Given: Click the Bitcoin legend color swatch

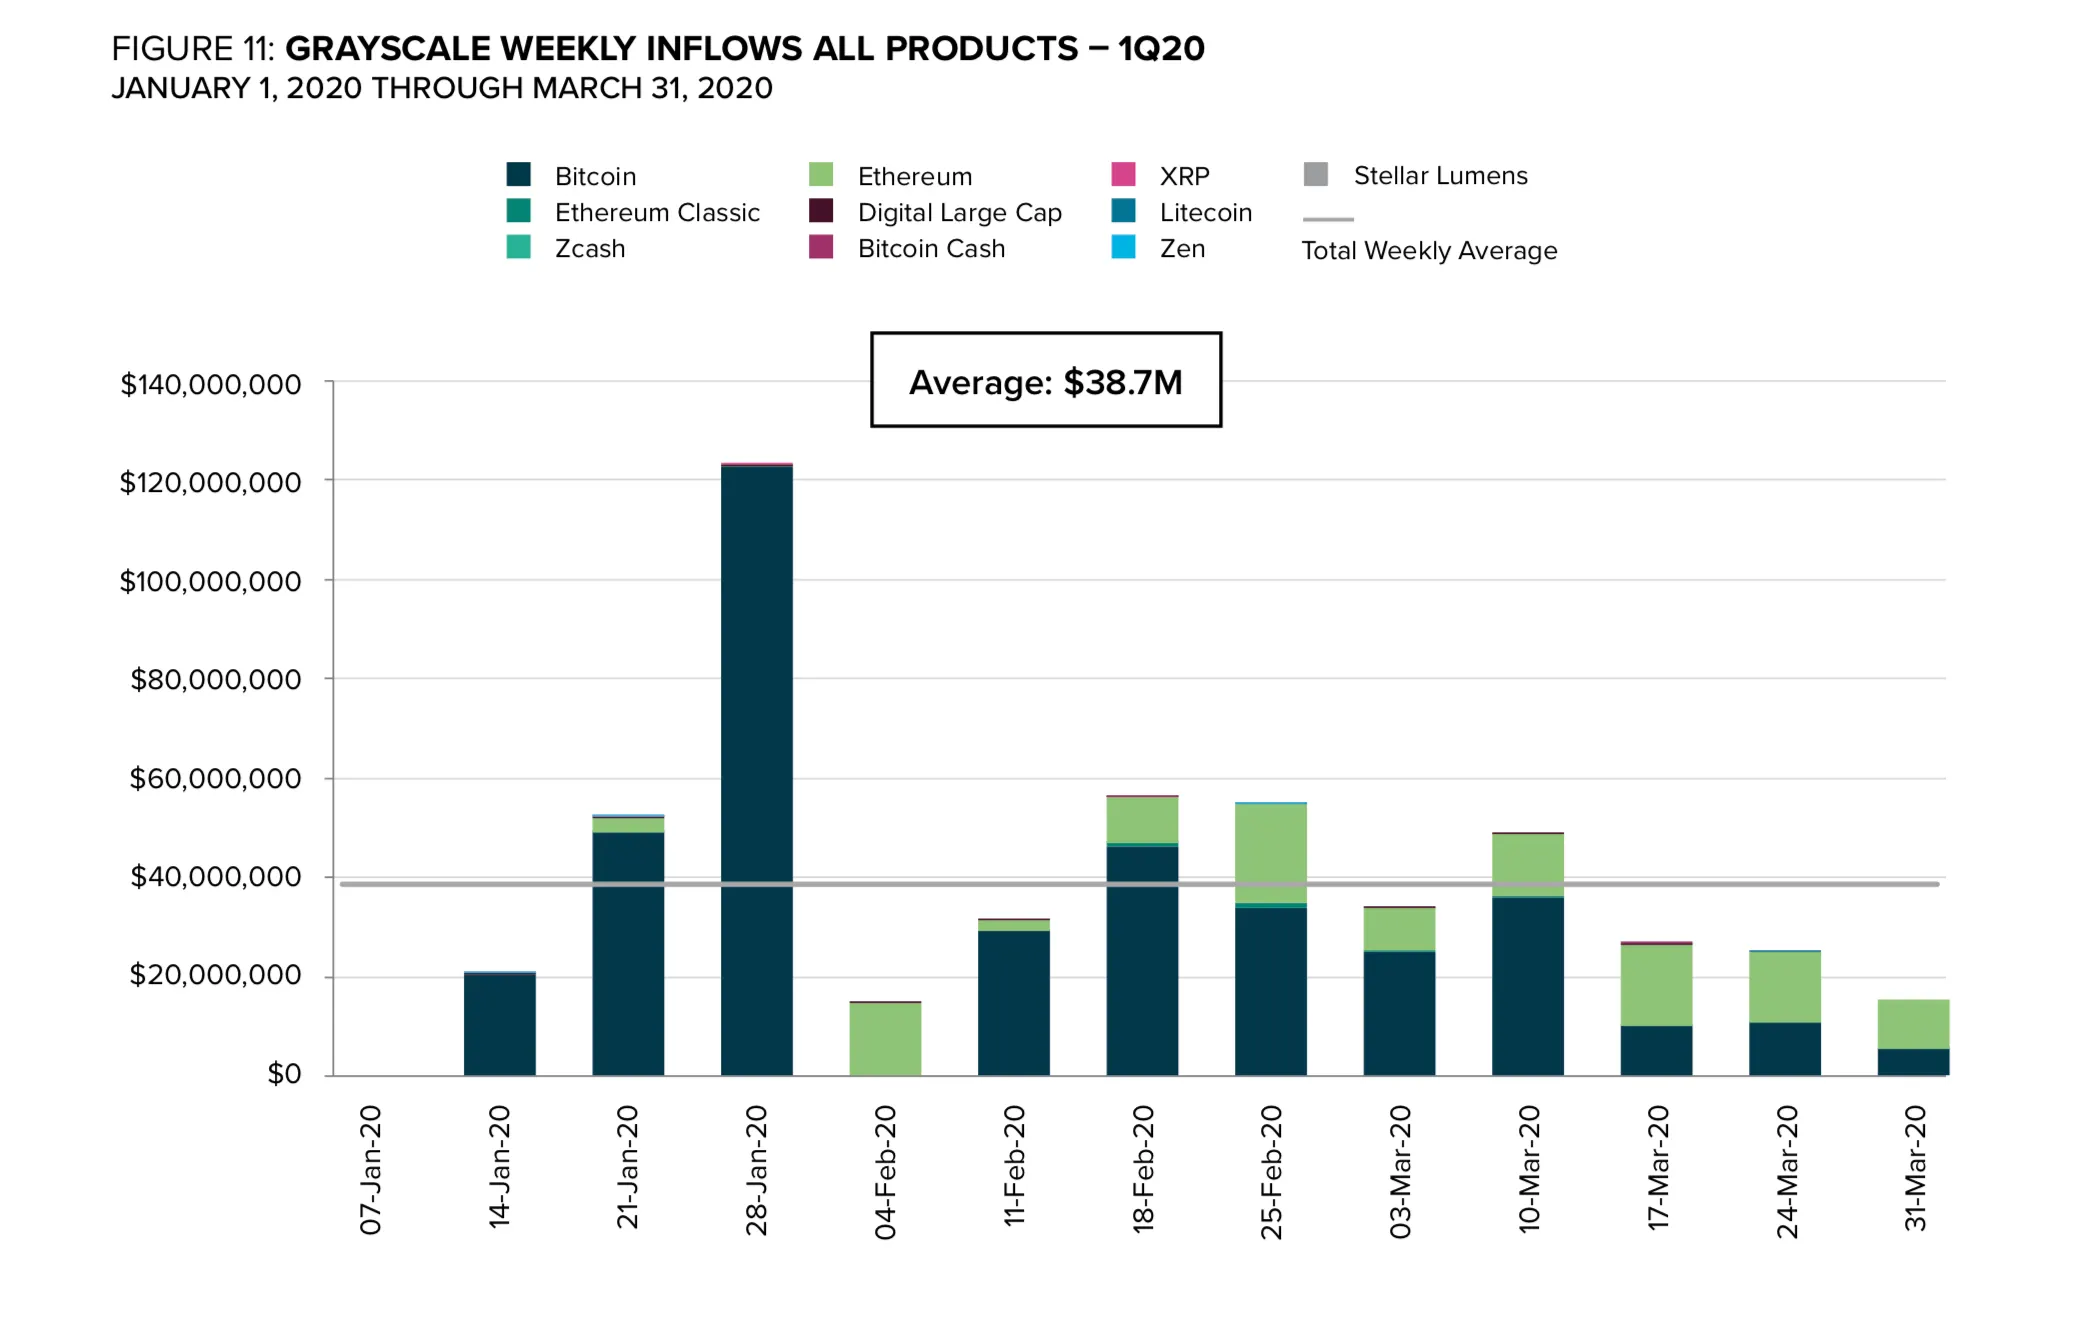Looking at the screenshot, I should tap(518, 175).
